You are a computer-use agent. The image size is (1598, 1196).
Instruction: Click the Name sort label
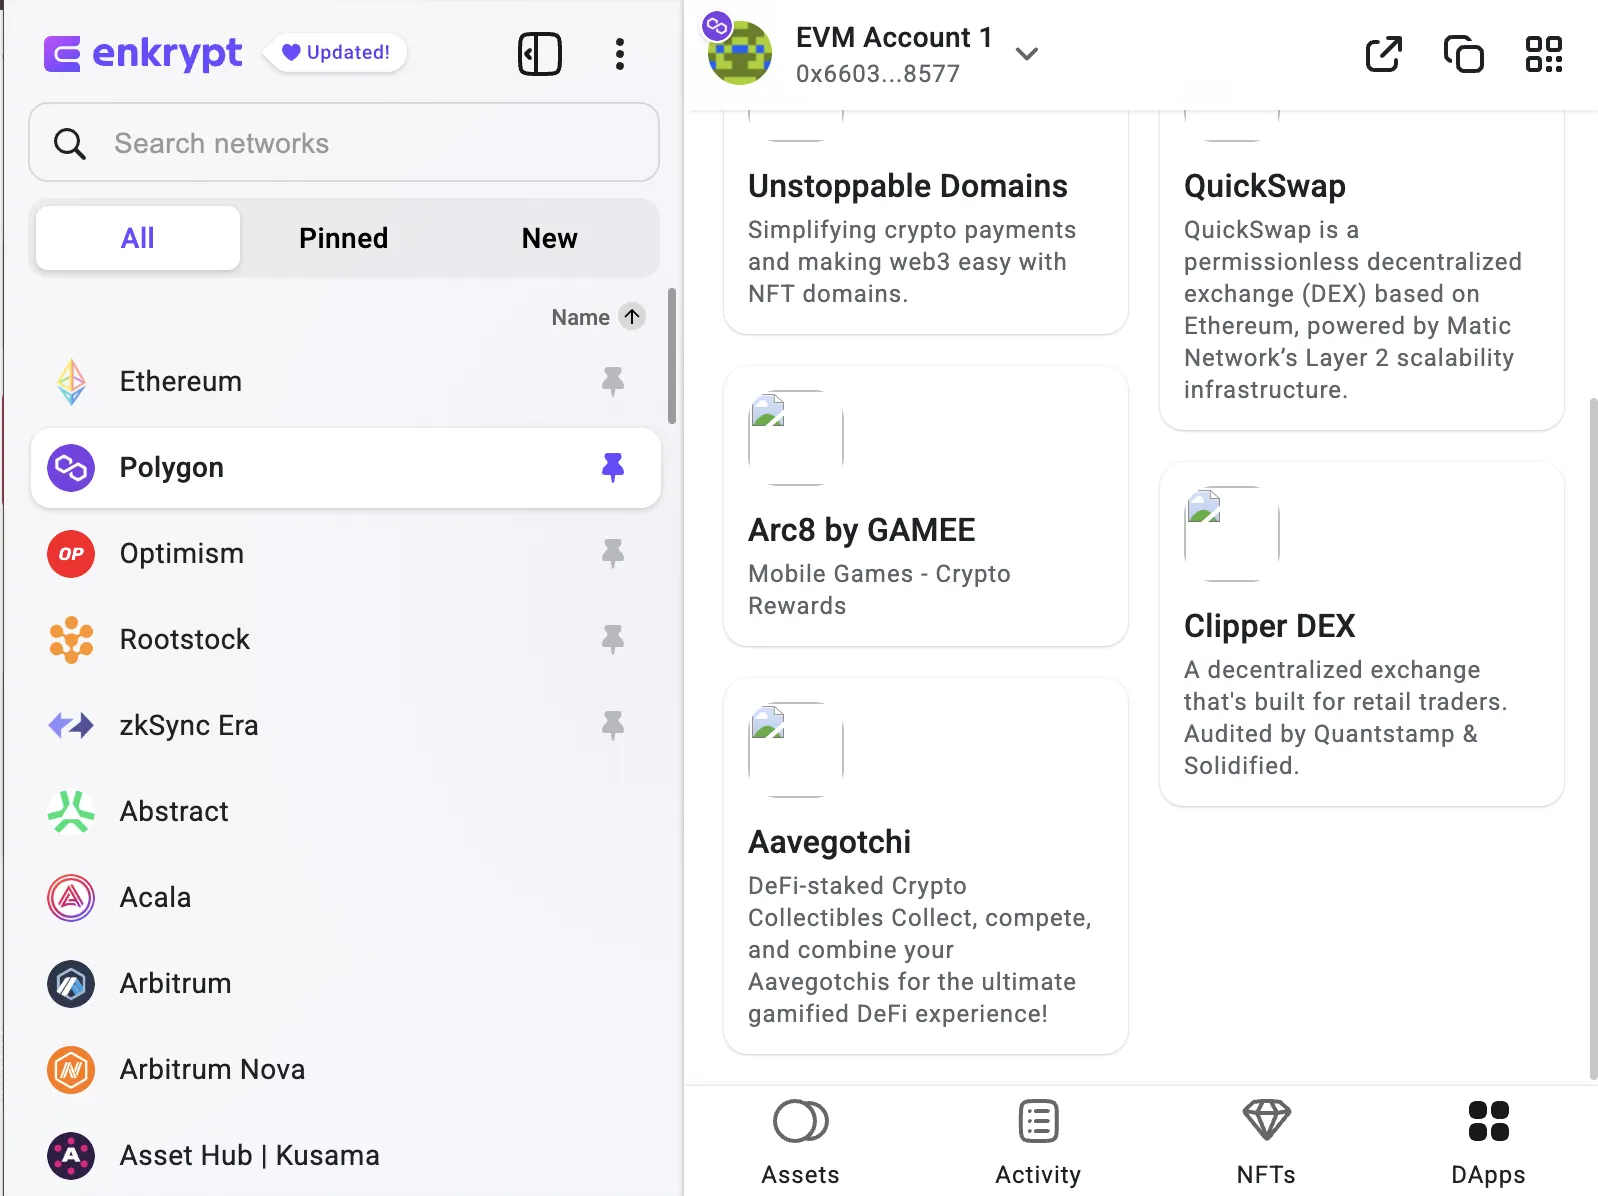(580, 317)
